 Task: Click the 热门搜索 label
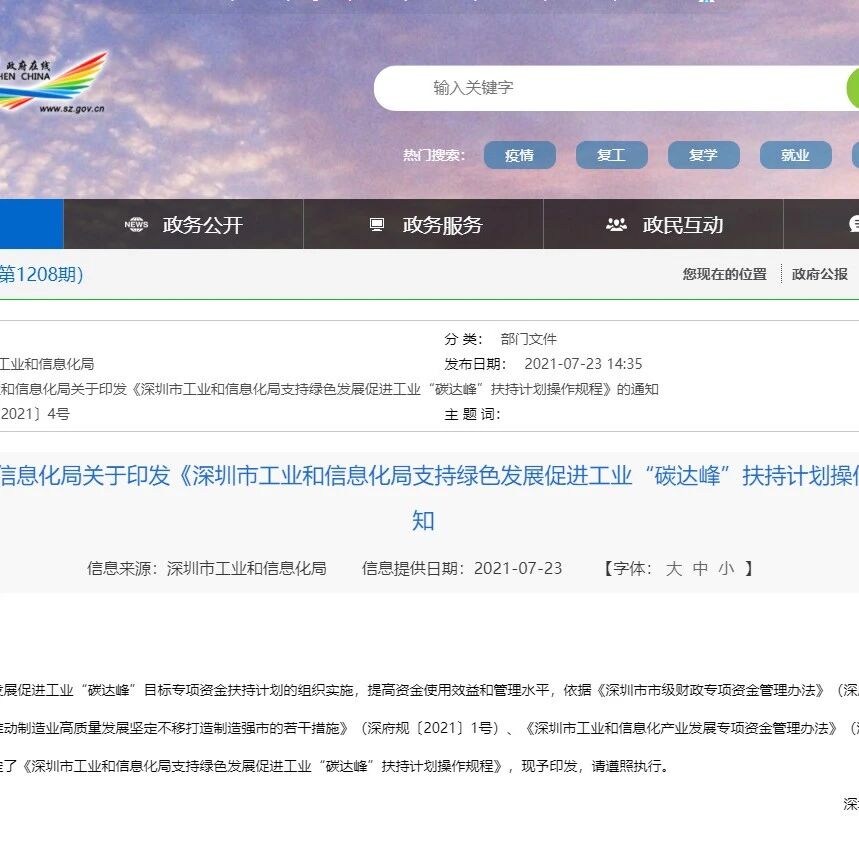[434, 156]
